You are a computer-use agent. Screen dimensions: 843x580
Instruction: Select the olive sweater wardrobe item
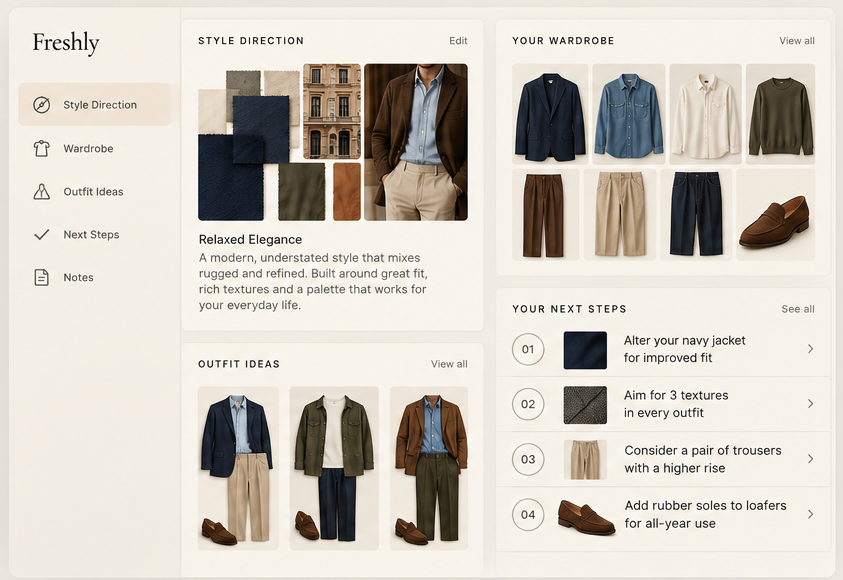(780, 114)
